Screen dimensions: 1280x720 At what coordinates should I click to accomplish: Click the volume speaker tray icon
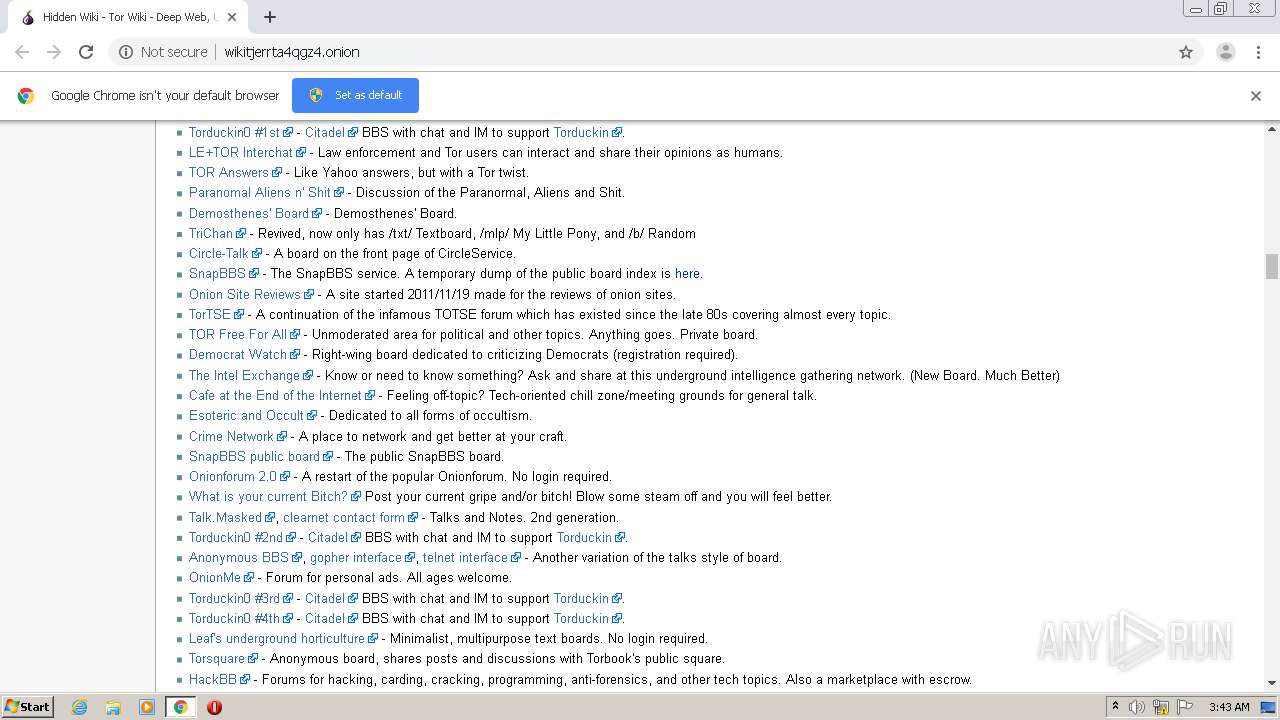point(1137,707)
